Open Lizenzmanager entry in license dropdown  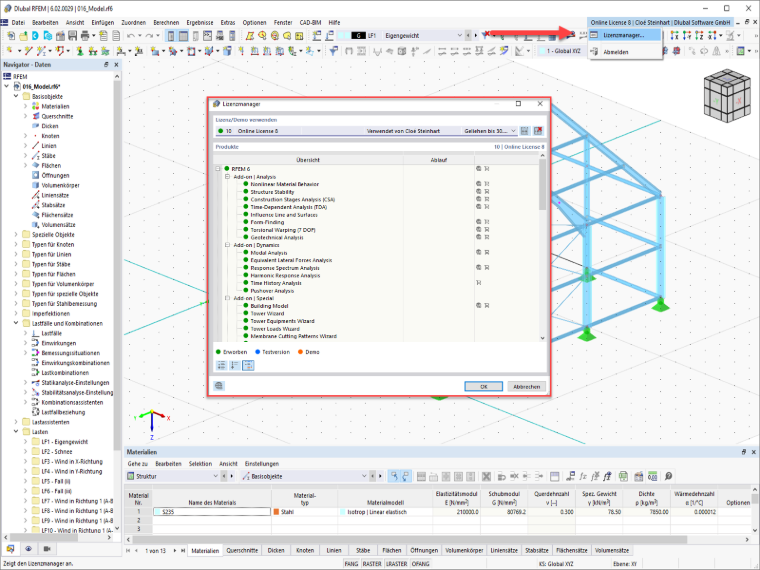(x=624, y=35)
